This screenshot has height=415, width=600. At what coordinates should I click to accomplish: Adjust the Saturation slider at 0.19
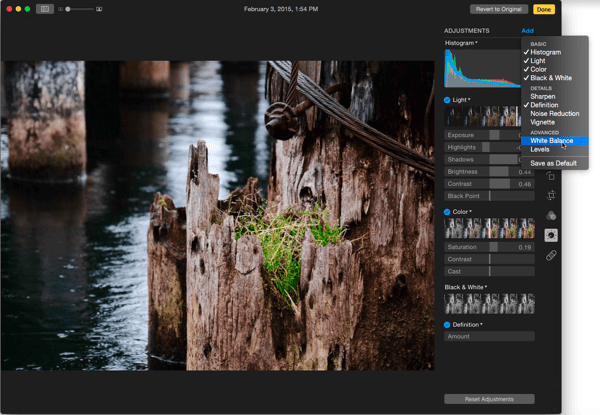[489, 247]
